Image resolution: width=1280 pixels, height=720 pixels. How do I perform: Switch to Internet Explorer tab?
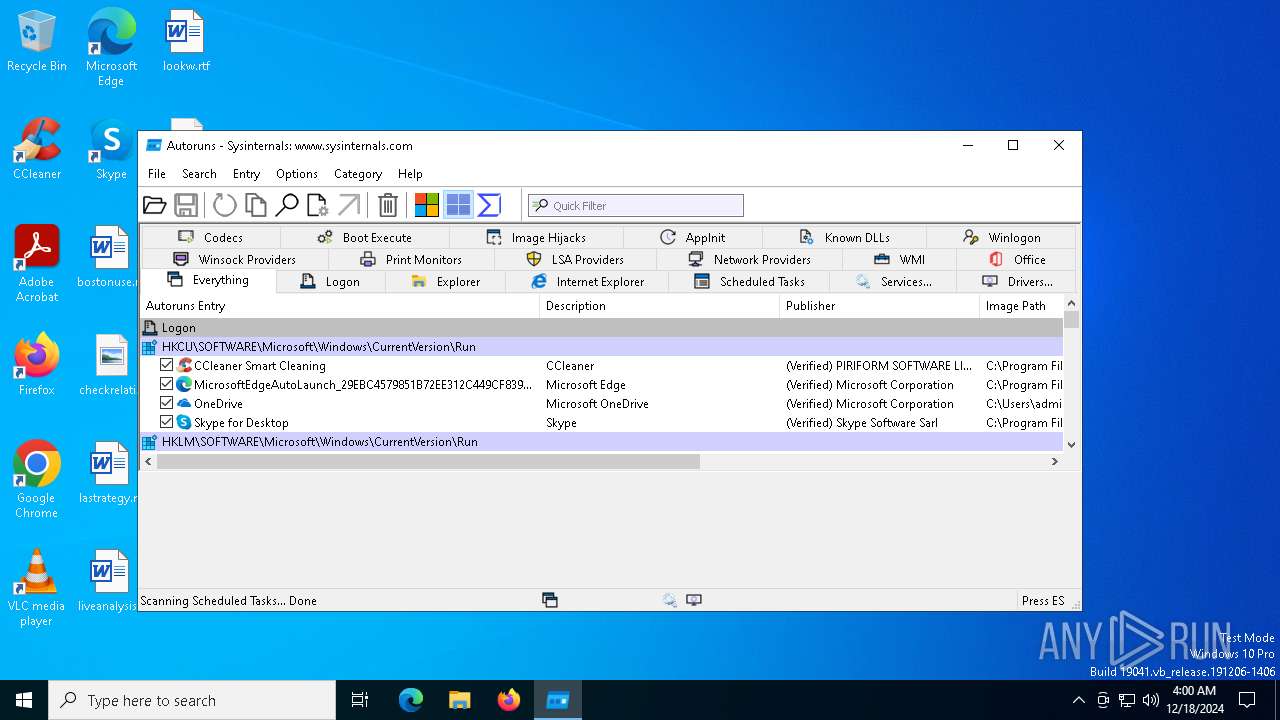[588, 282]
